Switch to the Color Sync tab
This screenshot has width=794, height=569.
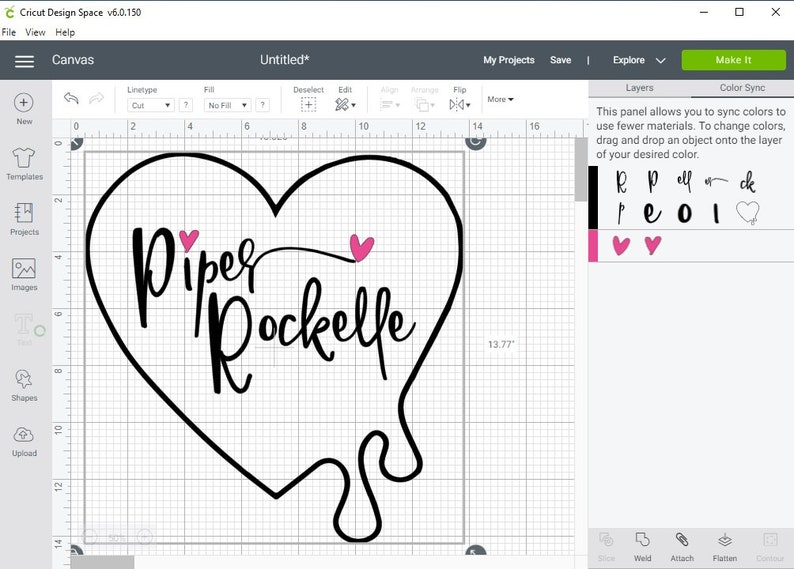pyautogui.click(x=742, y=88)
